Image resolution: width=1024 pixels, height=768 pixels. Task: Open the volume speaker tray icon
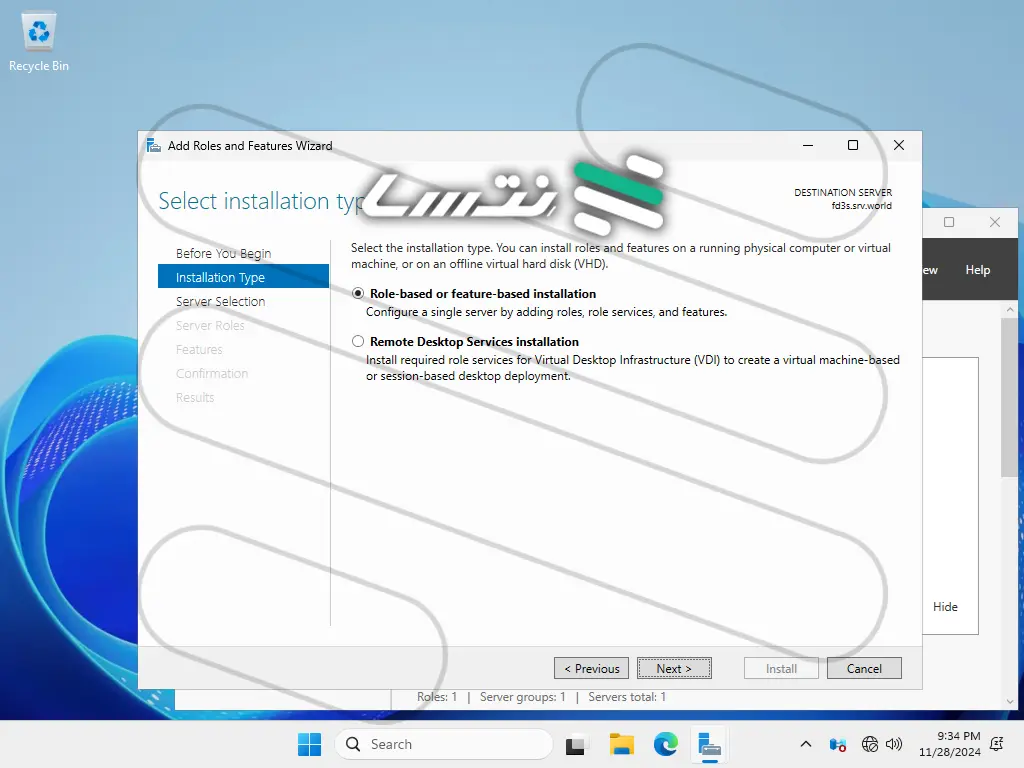[894, 744]
